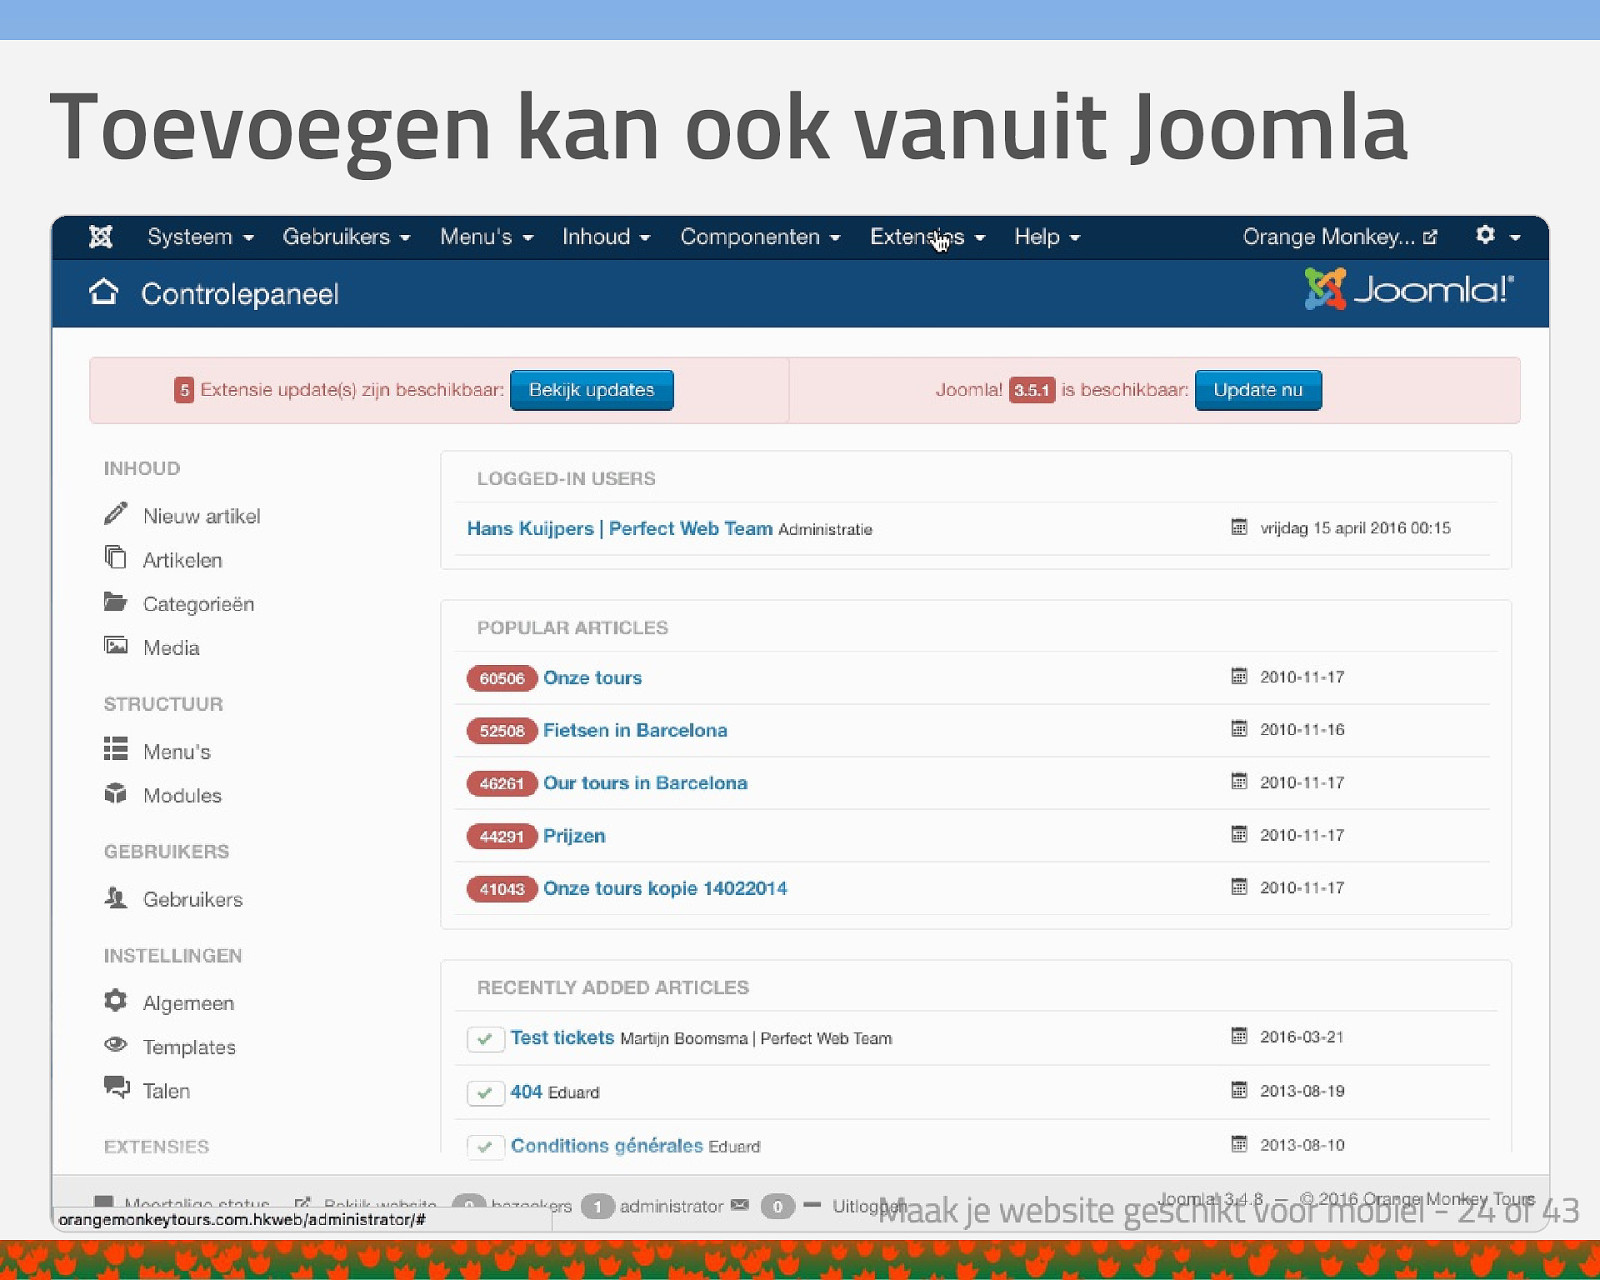
Task: Open Conditions générales article
Action: 607,1146
